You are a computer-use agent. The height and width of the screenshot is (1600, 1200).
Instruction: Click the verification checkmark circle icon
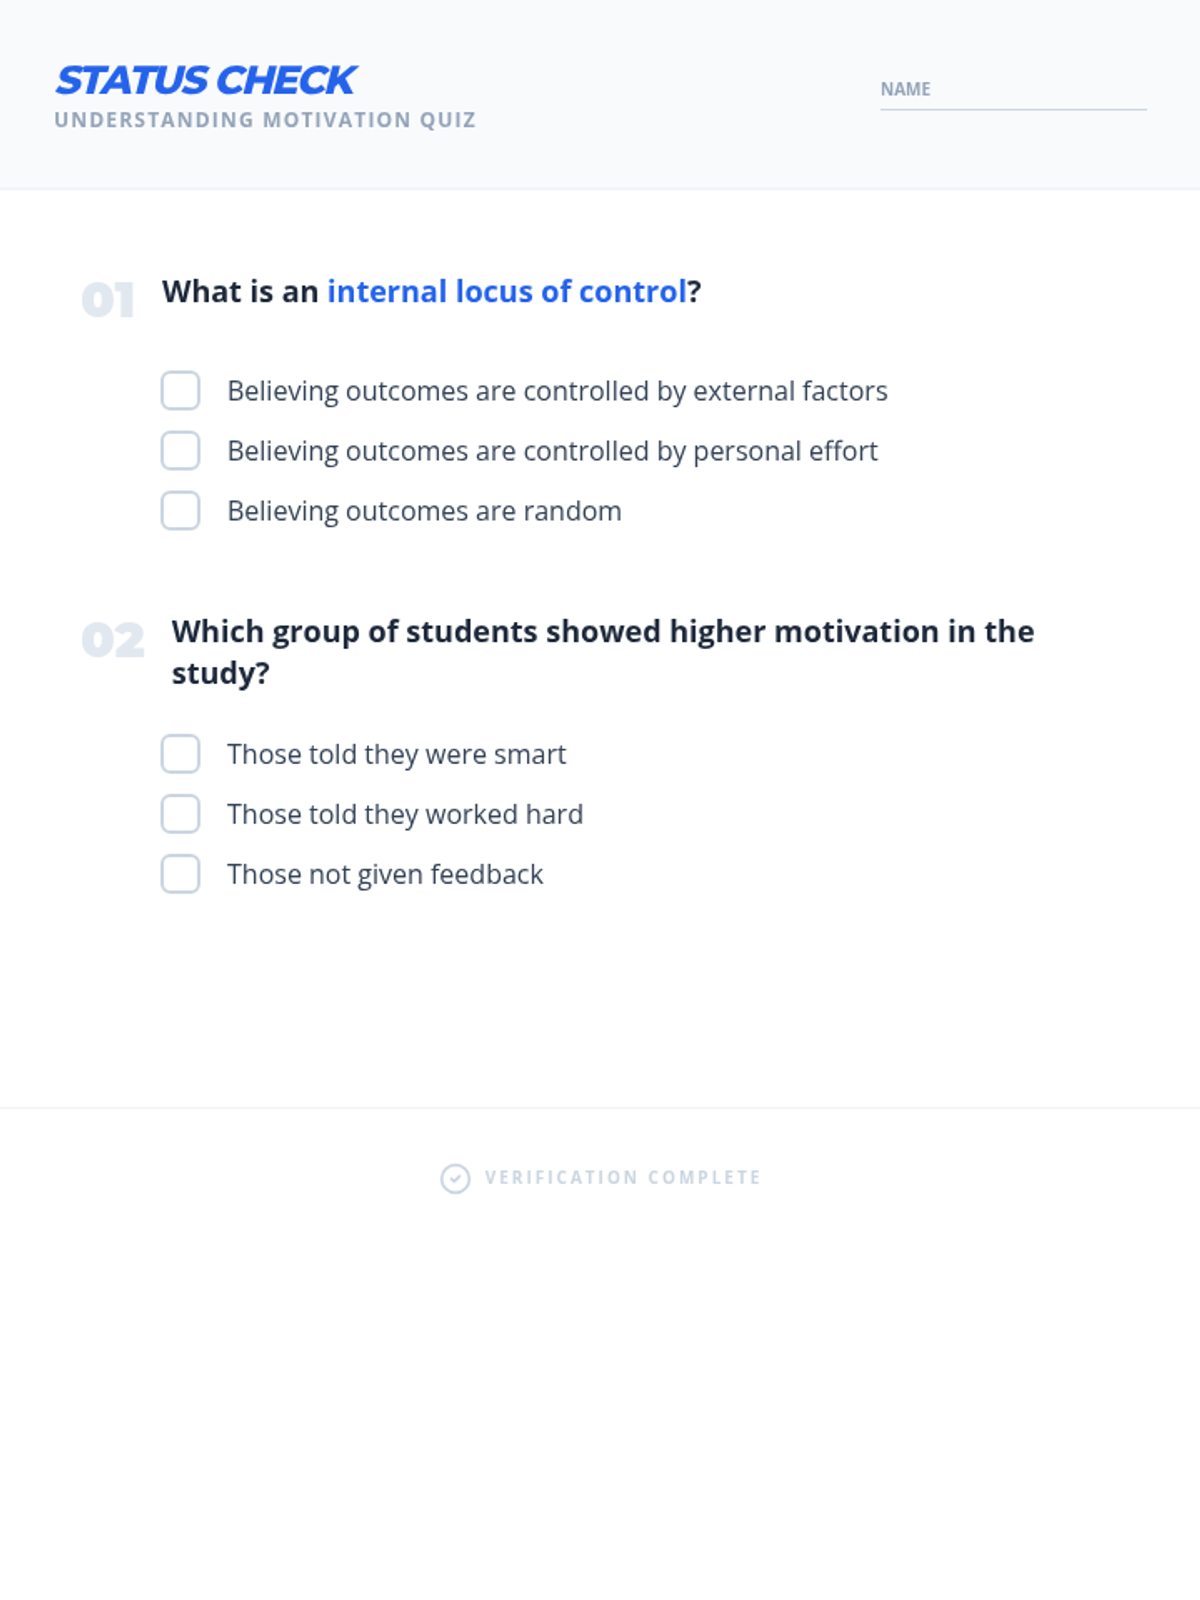click(455, 1179)
